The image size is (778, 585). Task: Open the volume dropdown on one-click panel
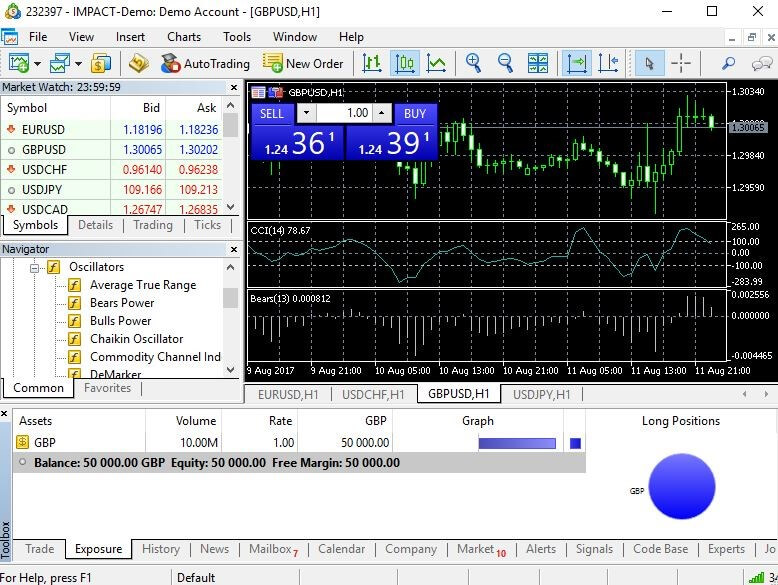(307, 113)
